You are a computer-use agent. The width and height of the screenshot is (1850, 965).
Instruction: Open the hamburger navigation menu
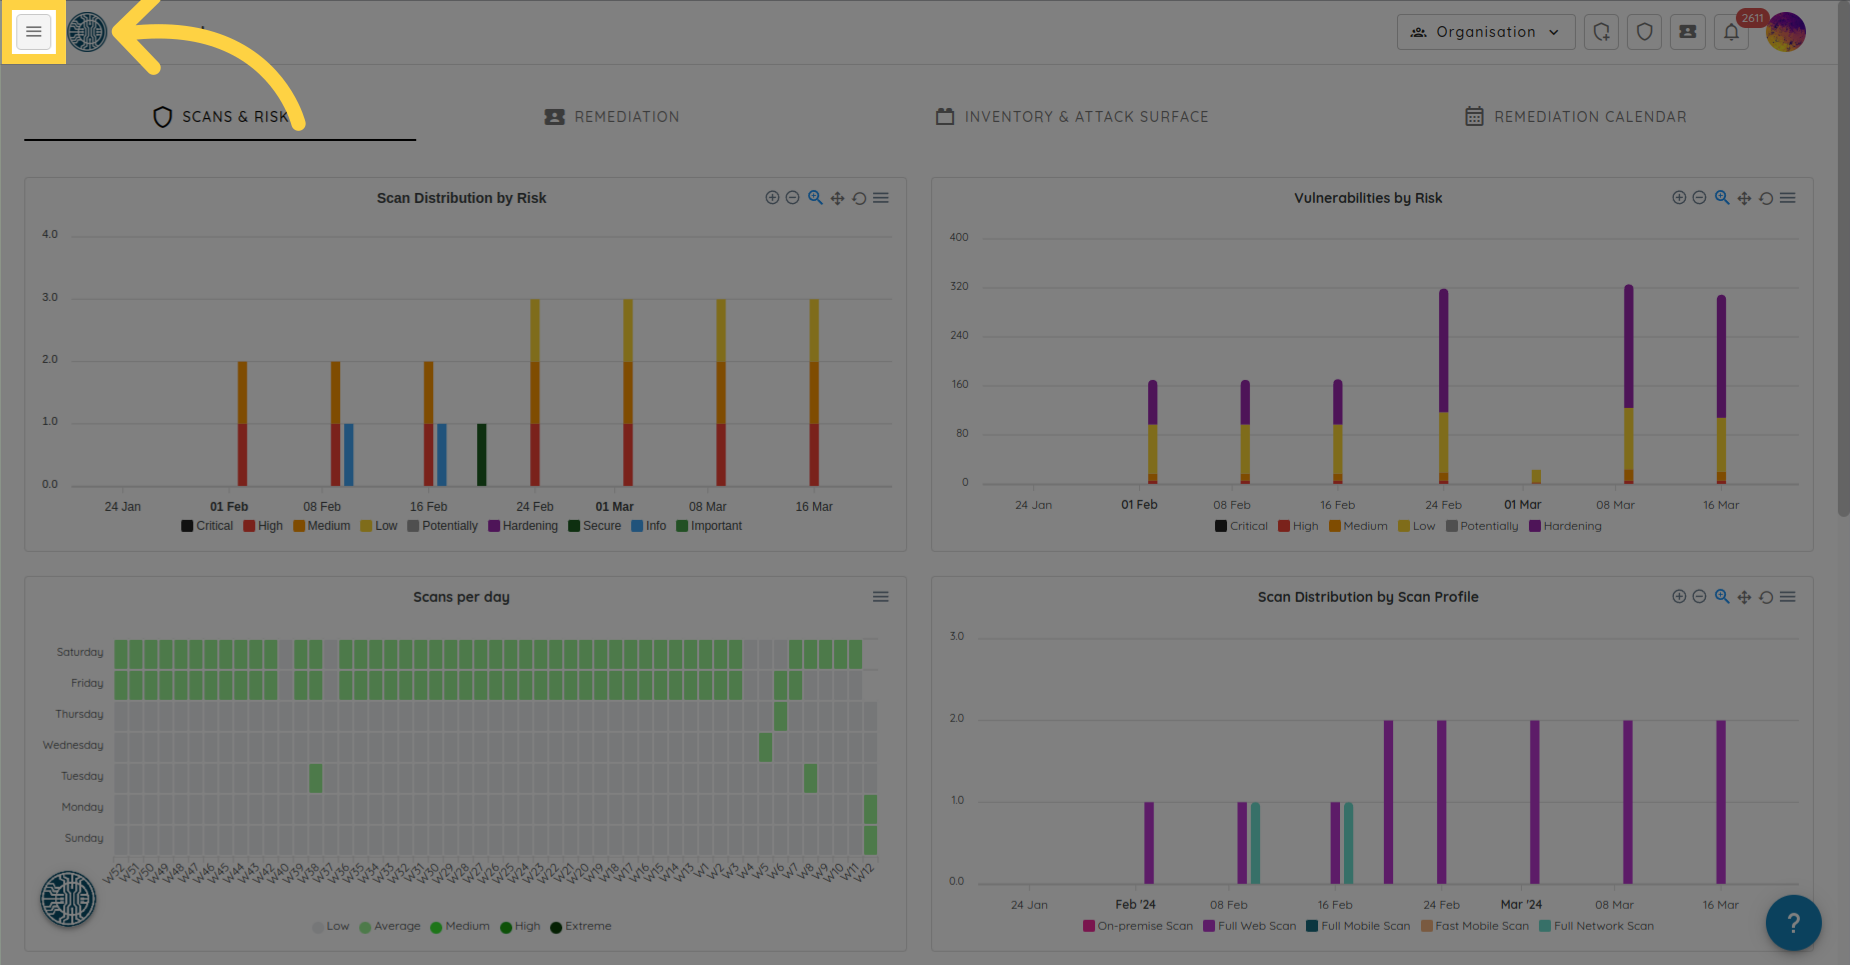(33, 32)
